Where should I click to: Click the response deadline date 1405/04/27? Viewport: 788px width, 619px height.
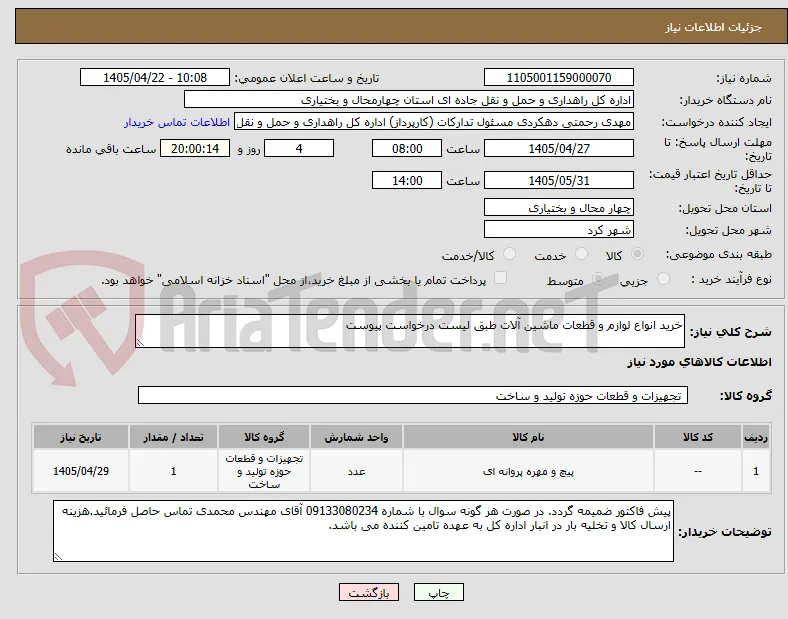click(559, 149)
